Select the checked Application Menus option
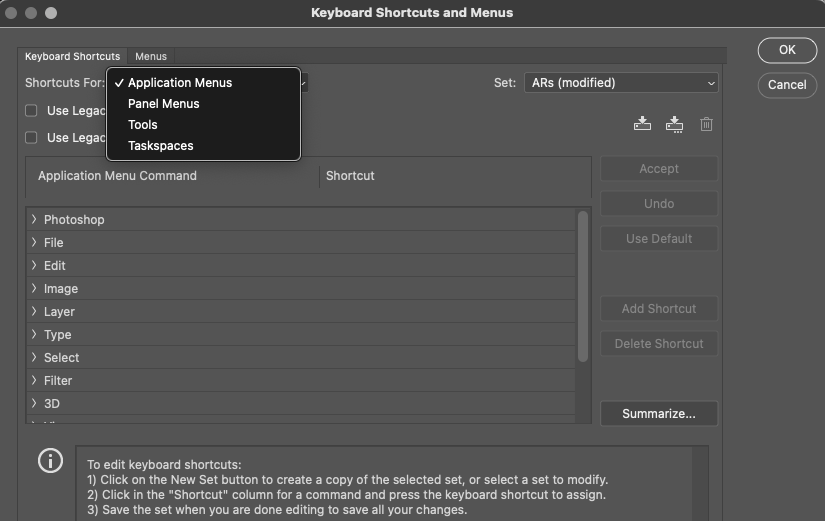The image size is (825, 521). pos(180,83)
